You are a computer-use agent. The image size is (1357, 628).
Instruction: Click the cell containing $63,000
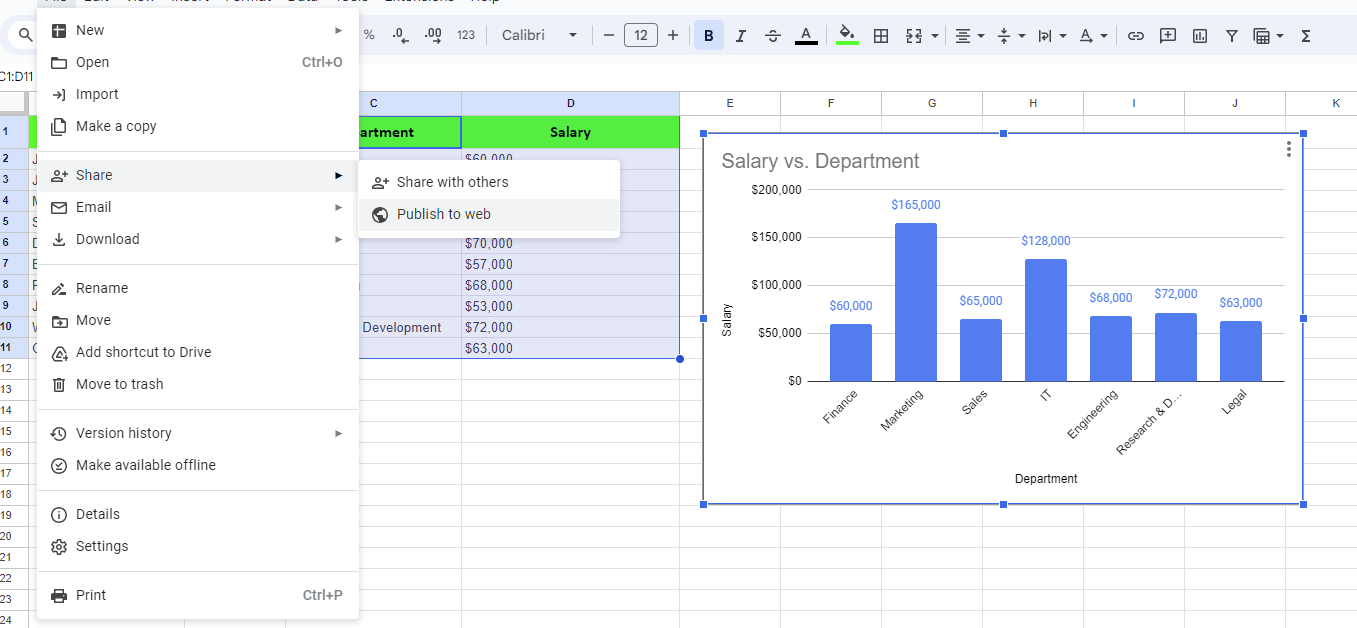coord(570,348)
